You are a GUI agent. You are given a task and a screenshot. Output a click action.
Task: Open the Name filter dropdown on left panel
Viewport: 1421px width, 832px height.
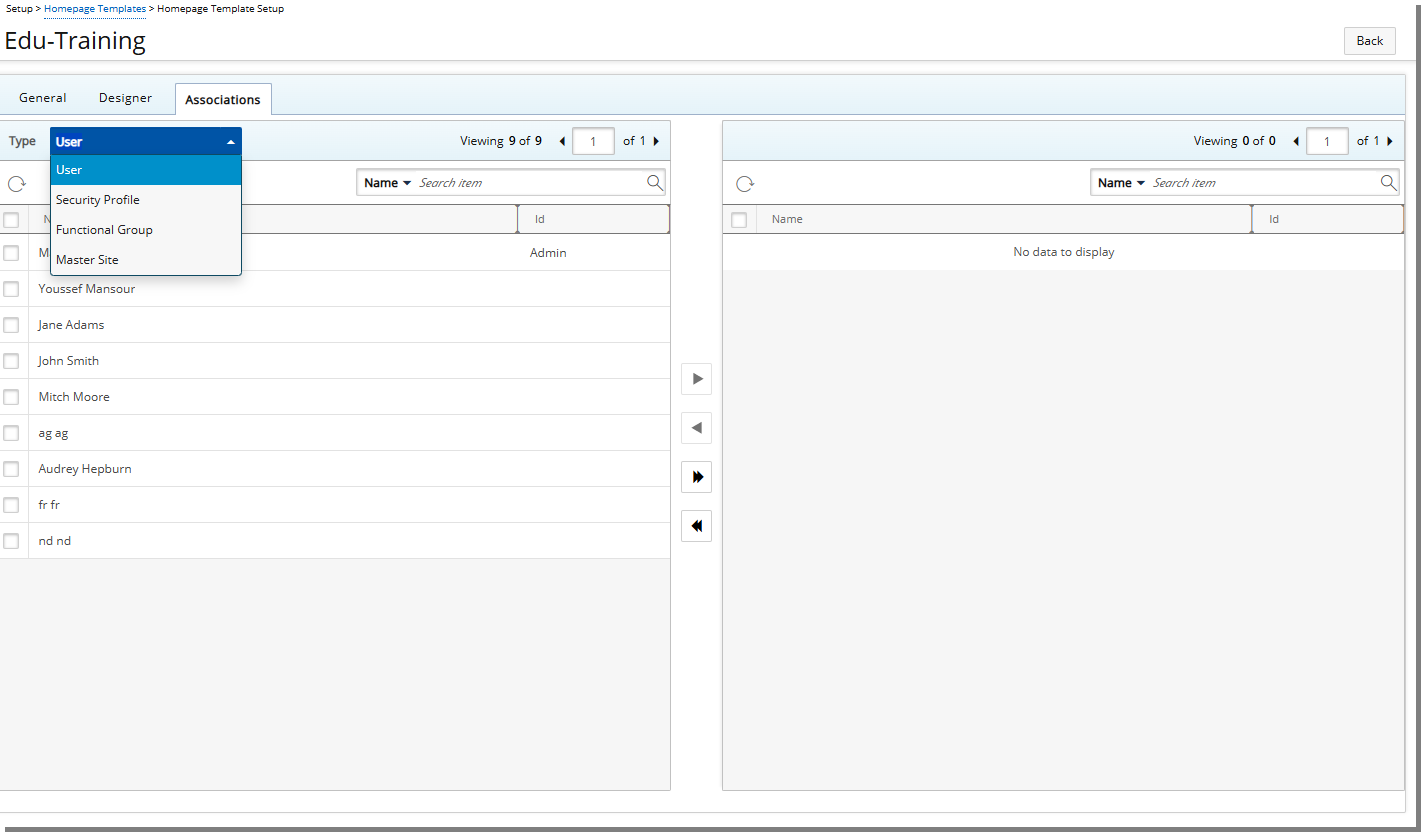tap(386, 182)
